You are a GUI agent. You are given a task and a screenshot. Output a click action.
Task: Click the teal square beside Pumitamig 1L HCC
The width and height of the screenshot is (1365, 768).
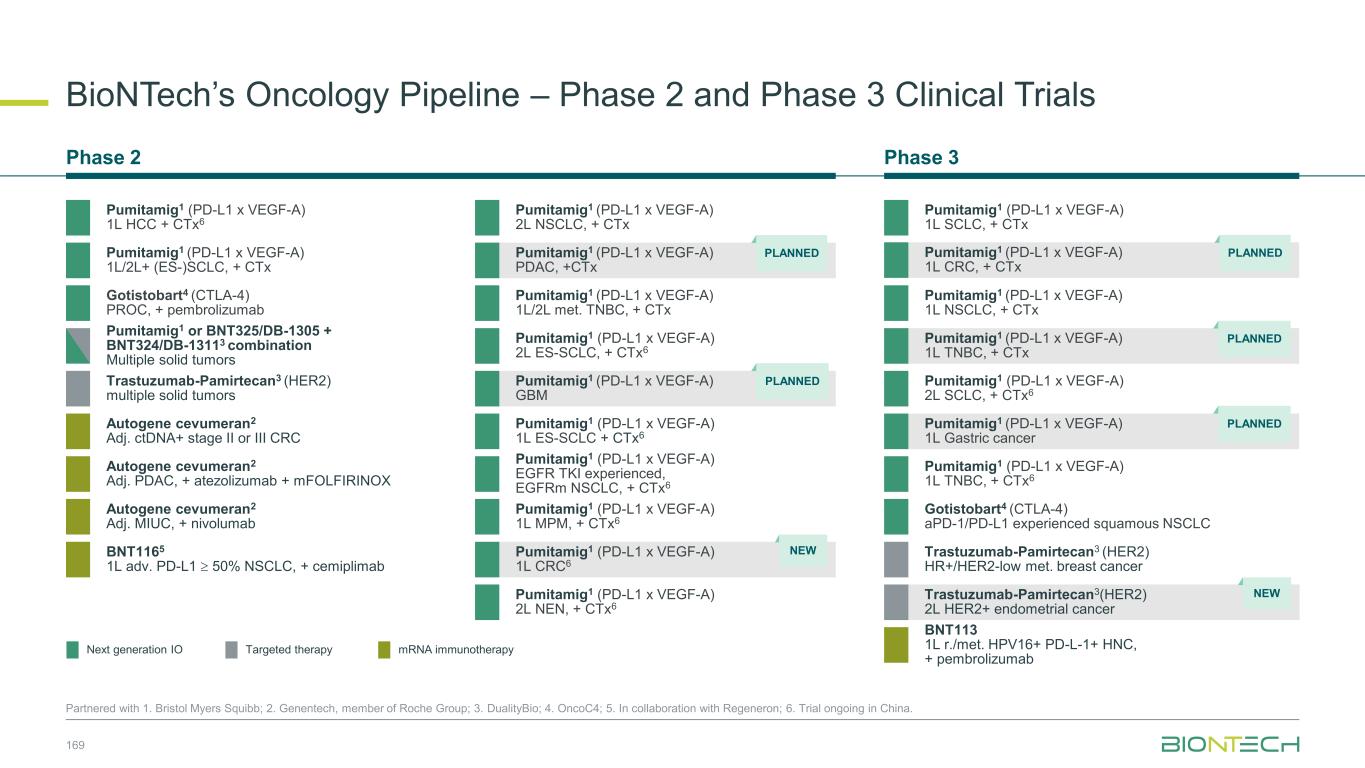pyautogui.click(x=78, y=217)
